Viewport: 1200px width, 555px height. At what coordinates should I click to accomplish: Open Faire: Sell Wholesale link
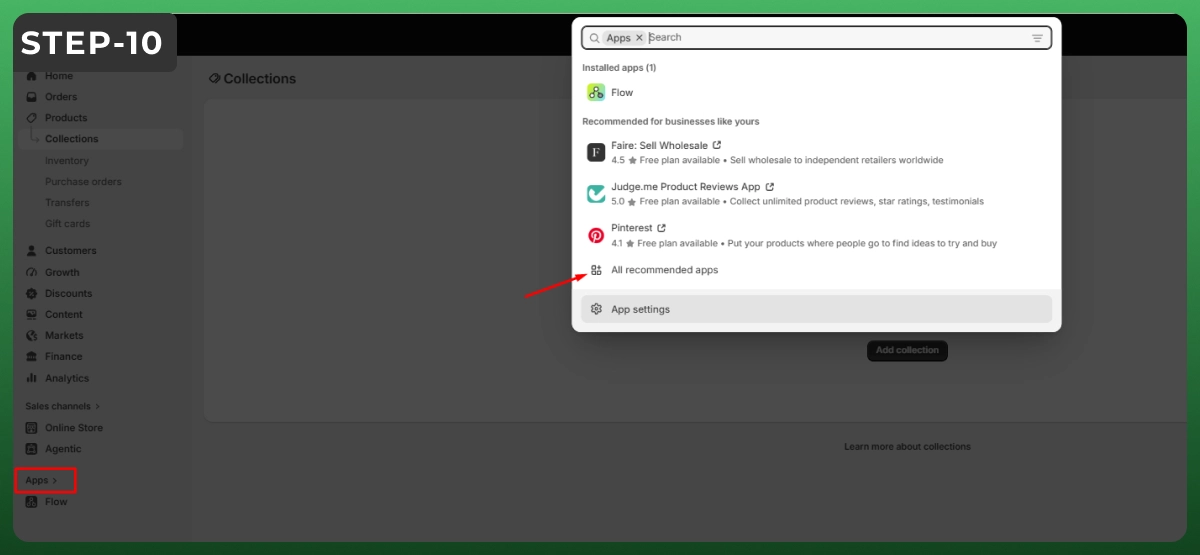point(659,146)
